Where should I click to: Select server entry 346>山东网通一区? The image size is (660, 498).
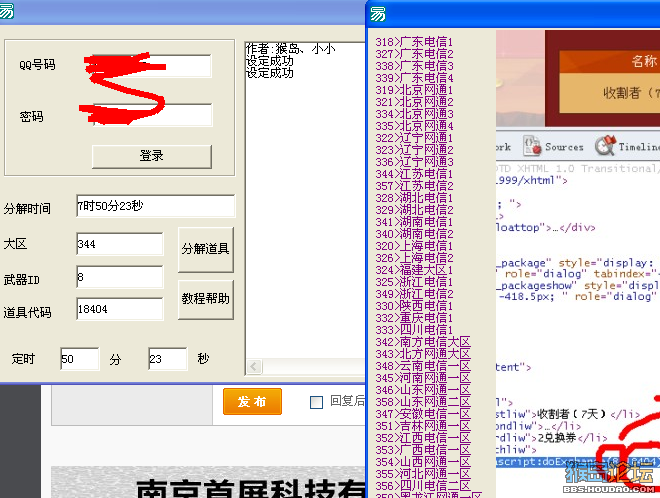click(423, 390)
